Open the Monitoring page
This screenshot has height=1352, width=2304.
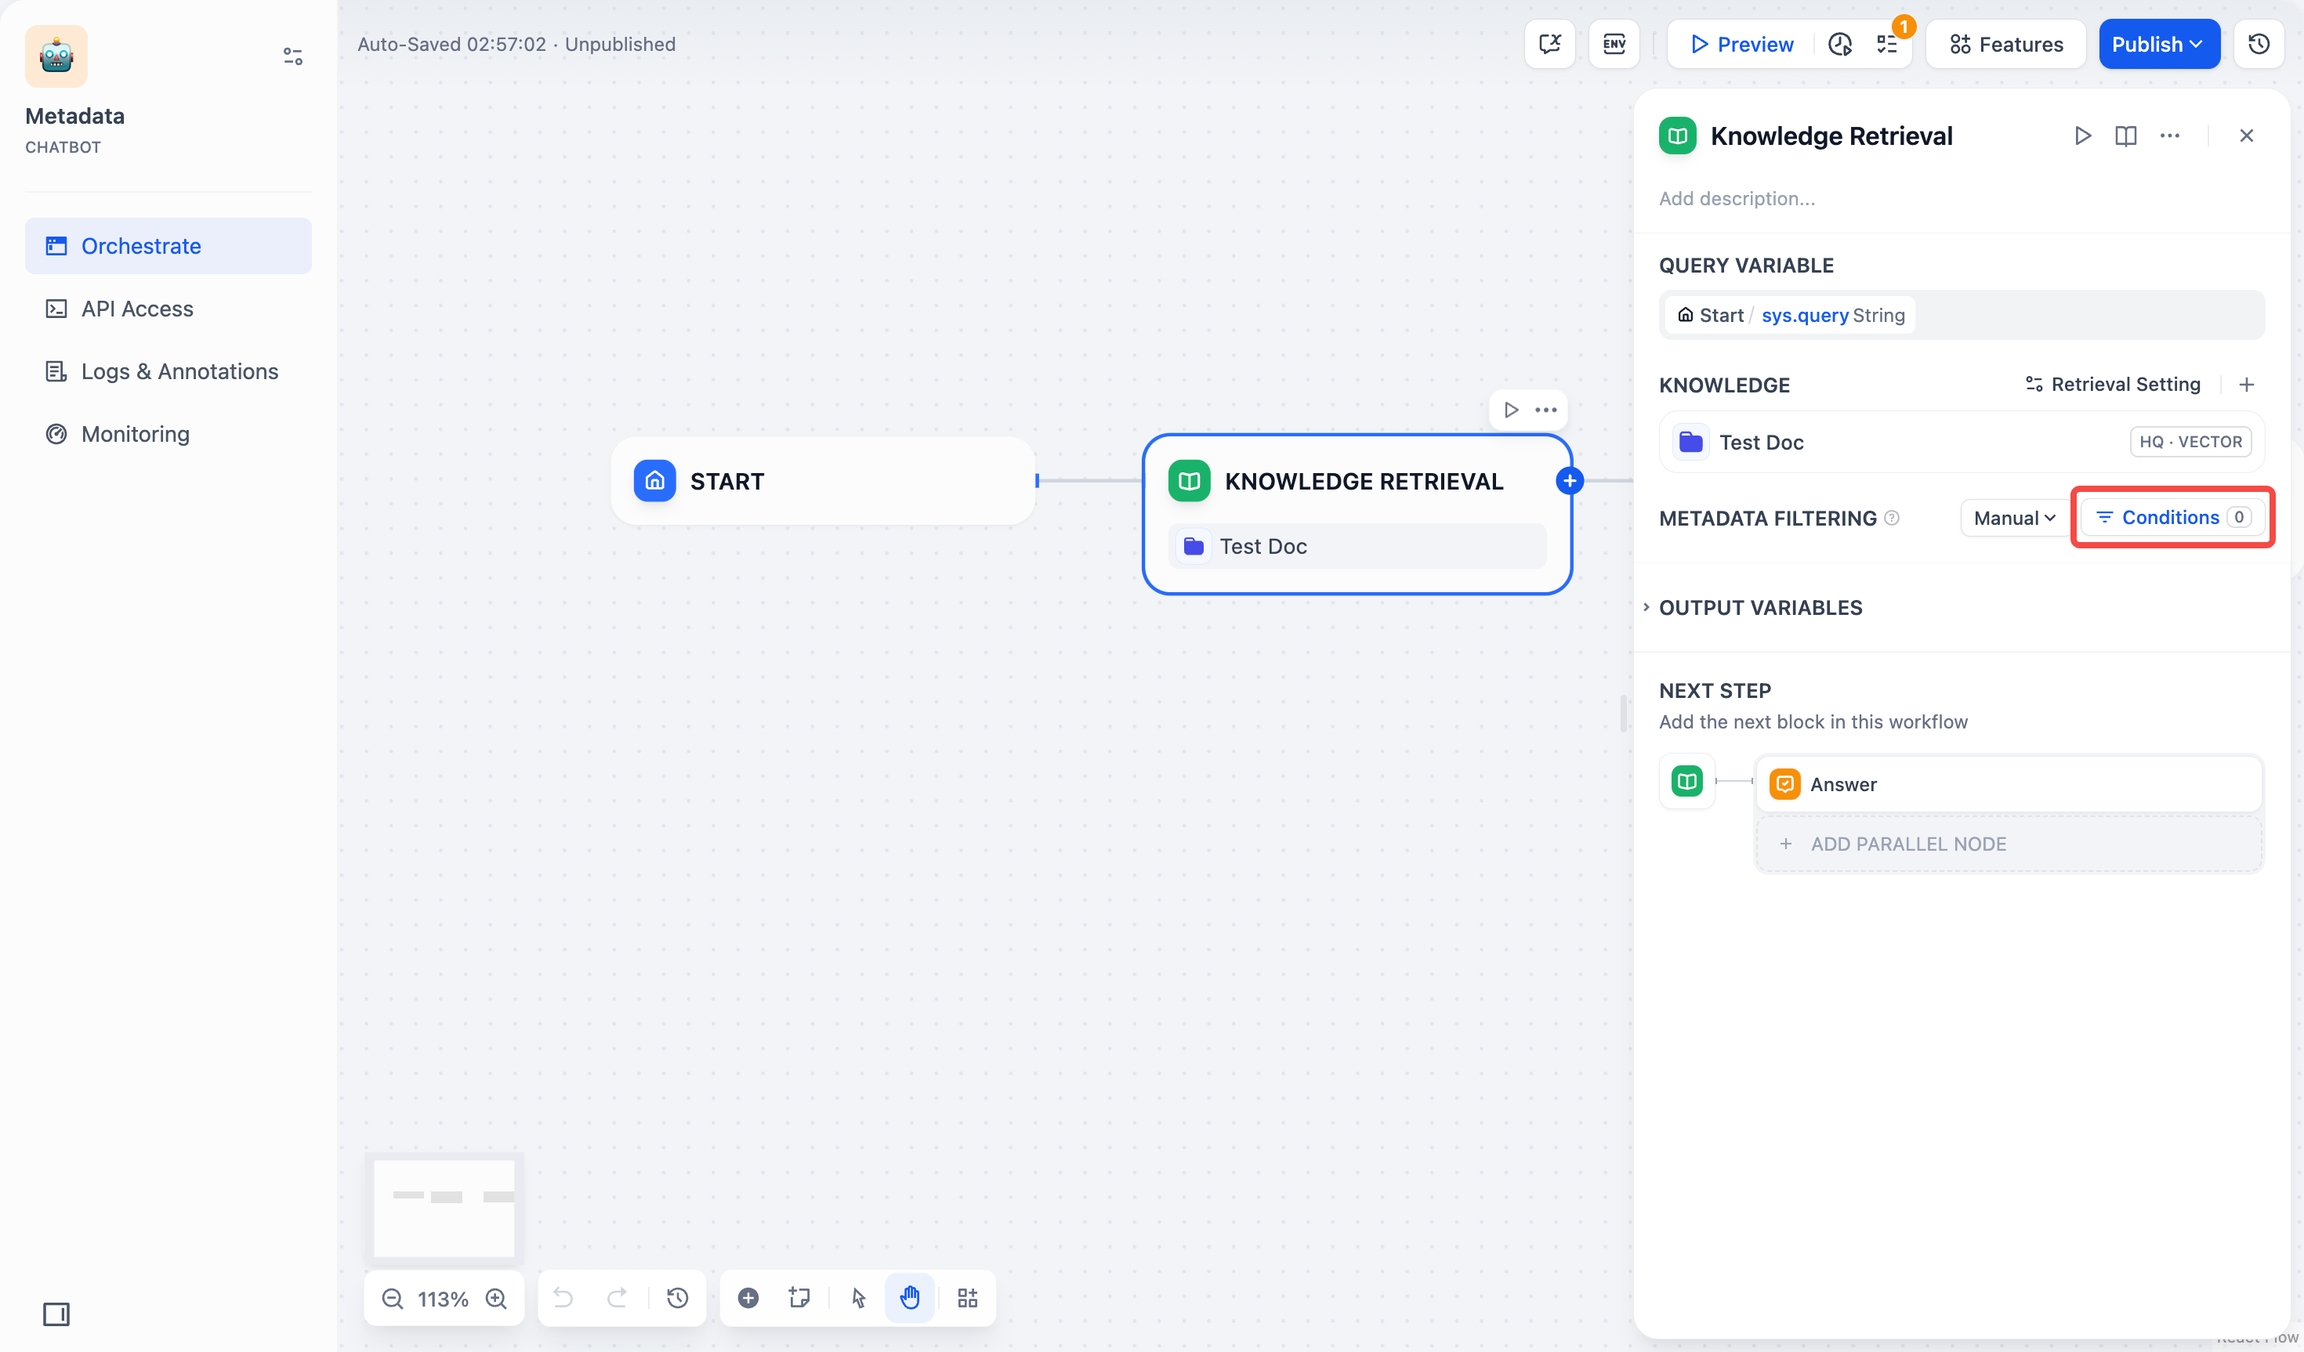pyautogui.click(x=135, y=434)
